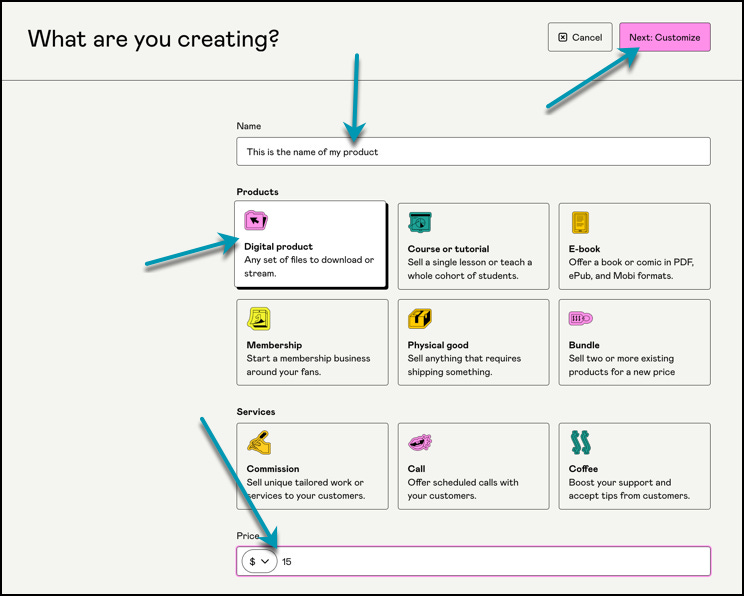This screenshot has width=744, height=596.
Task: Click the E-book reader icon
Action: coord(580,223)
